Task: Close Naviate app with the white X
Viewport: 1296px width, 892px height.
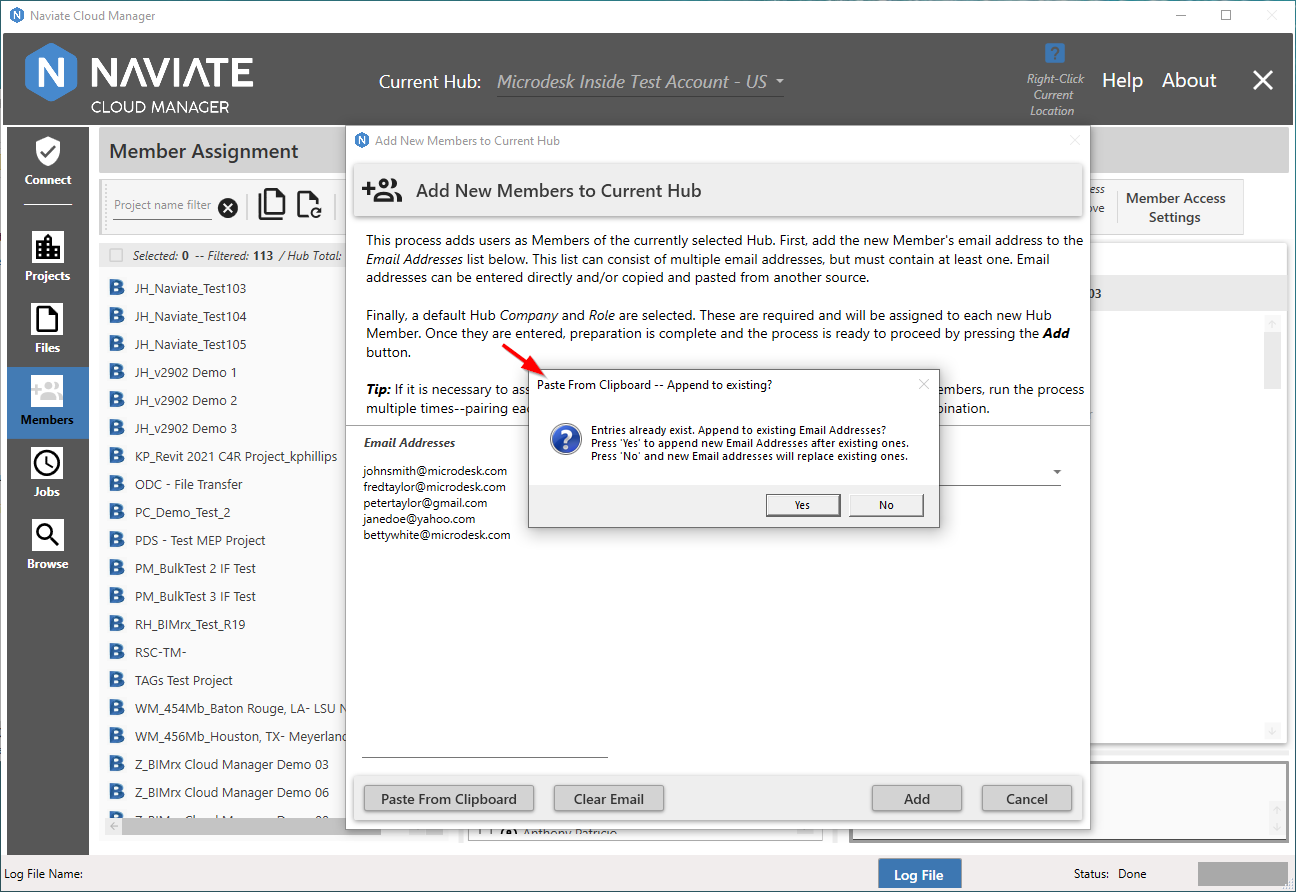Action: click(1263, 81)
